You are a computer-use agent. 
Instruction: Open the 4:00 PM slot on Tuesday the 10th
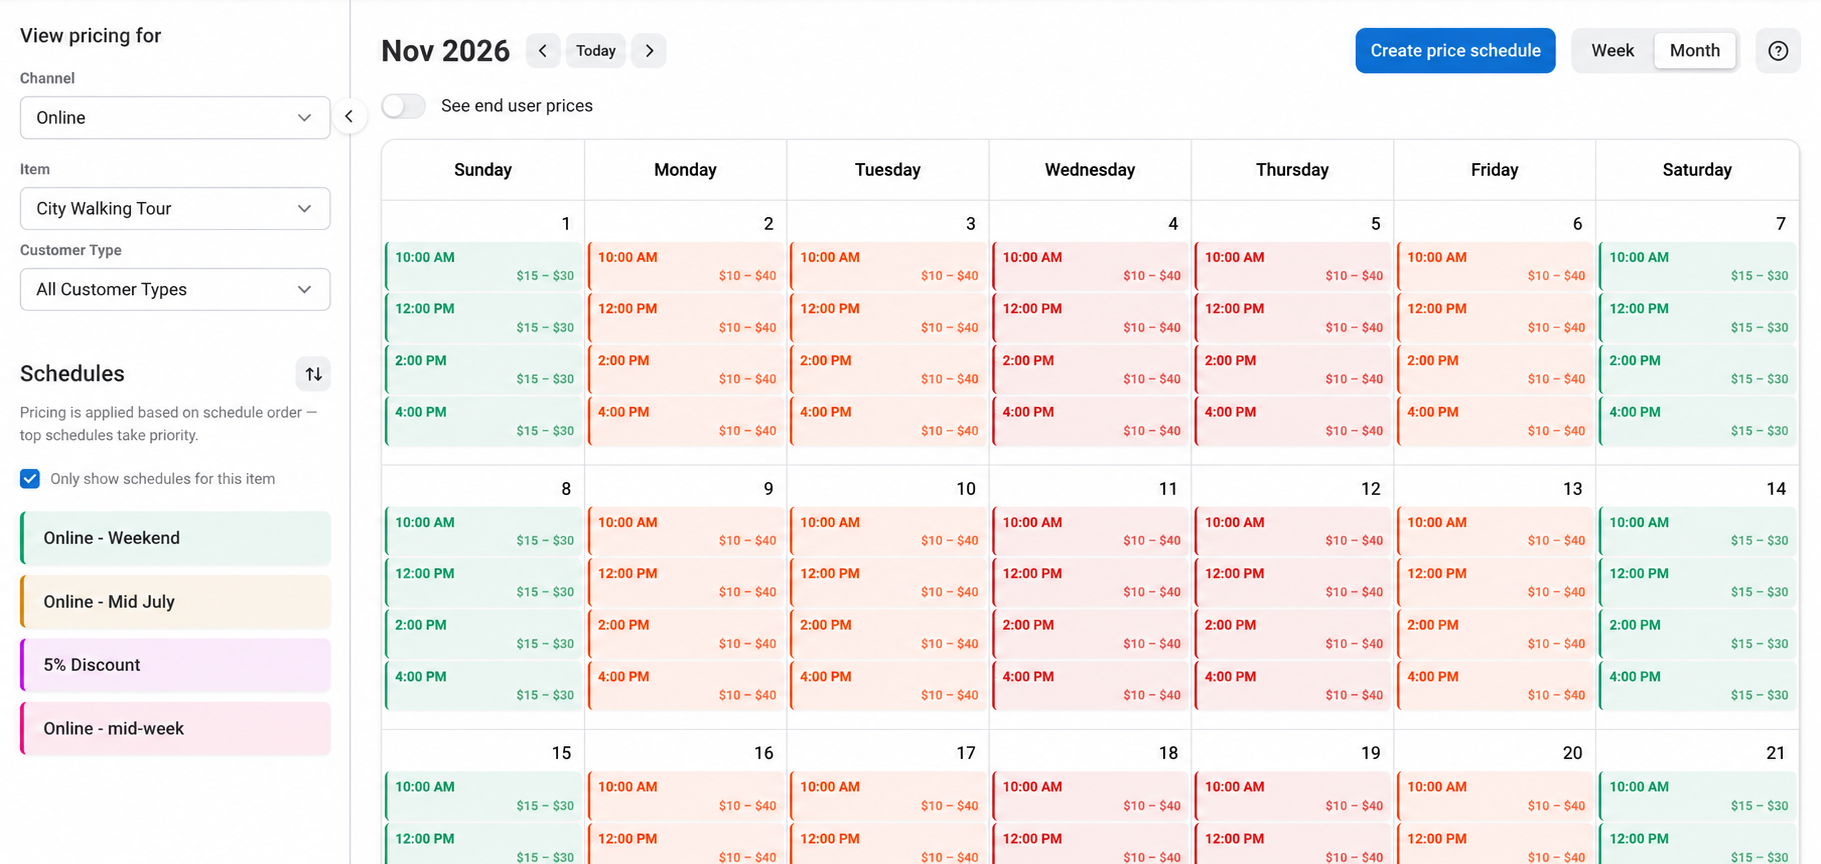click(x=888, y=686)
